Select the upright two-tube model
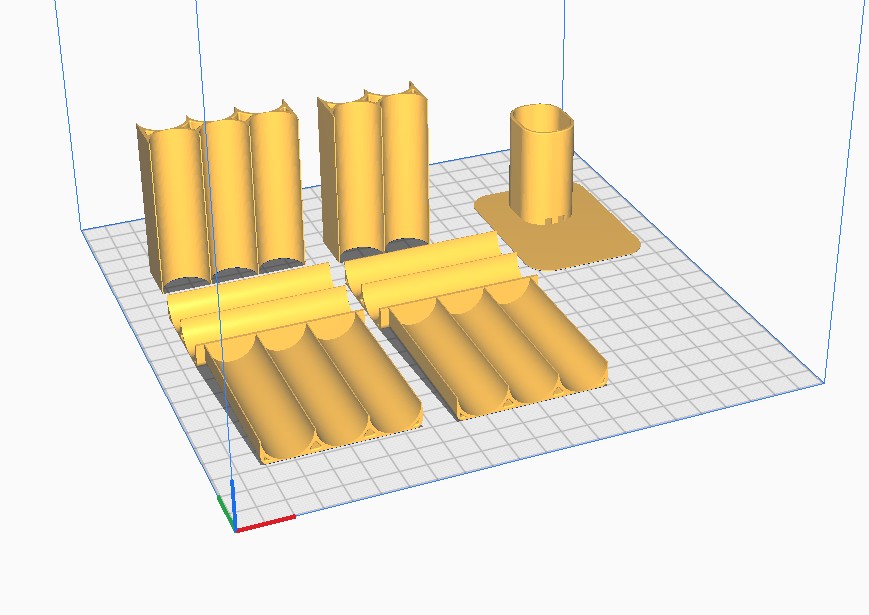Image resolution: width=869 pixels, height=615 pixels. click(376, 172)
